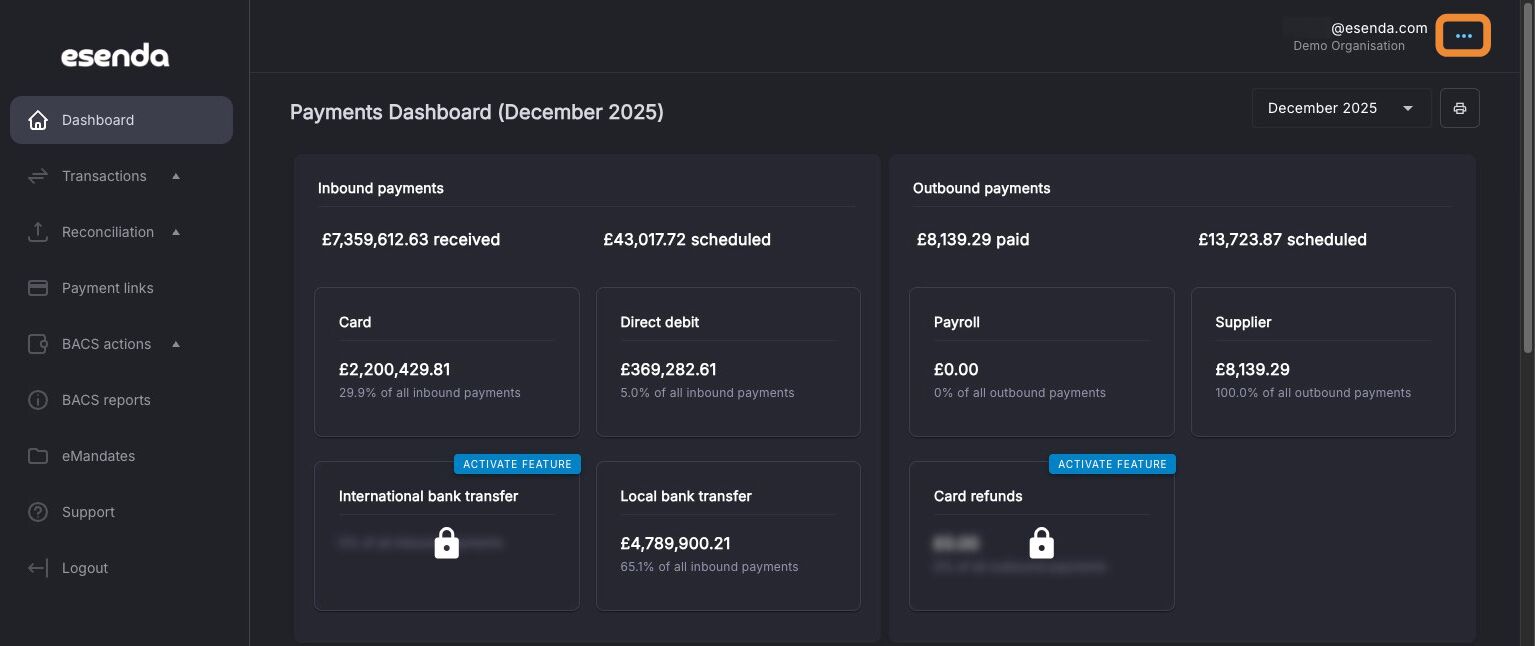Expand the Reconciliation submenu arrow
Image resolution: width=1535 pixels, height=646 pixels.
click(176, 232)
